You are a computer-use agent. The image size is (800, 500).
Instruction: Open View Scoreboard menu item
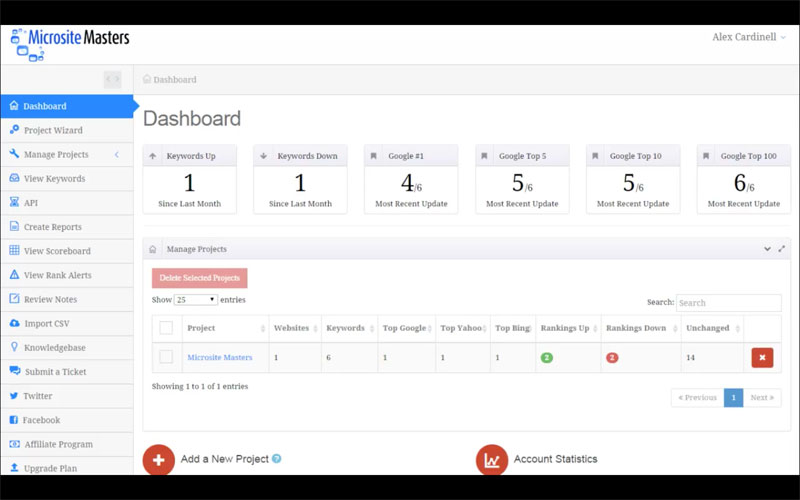click(x=67, y=251)
